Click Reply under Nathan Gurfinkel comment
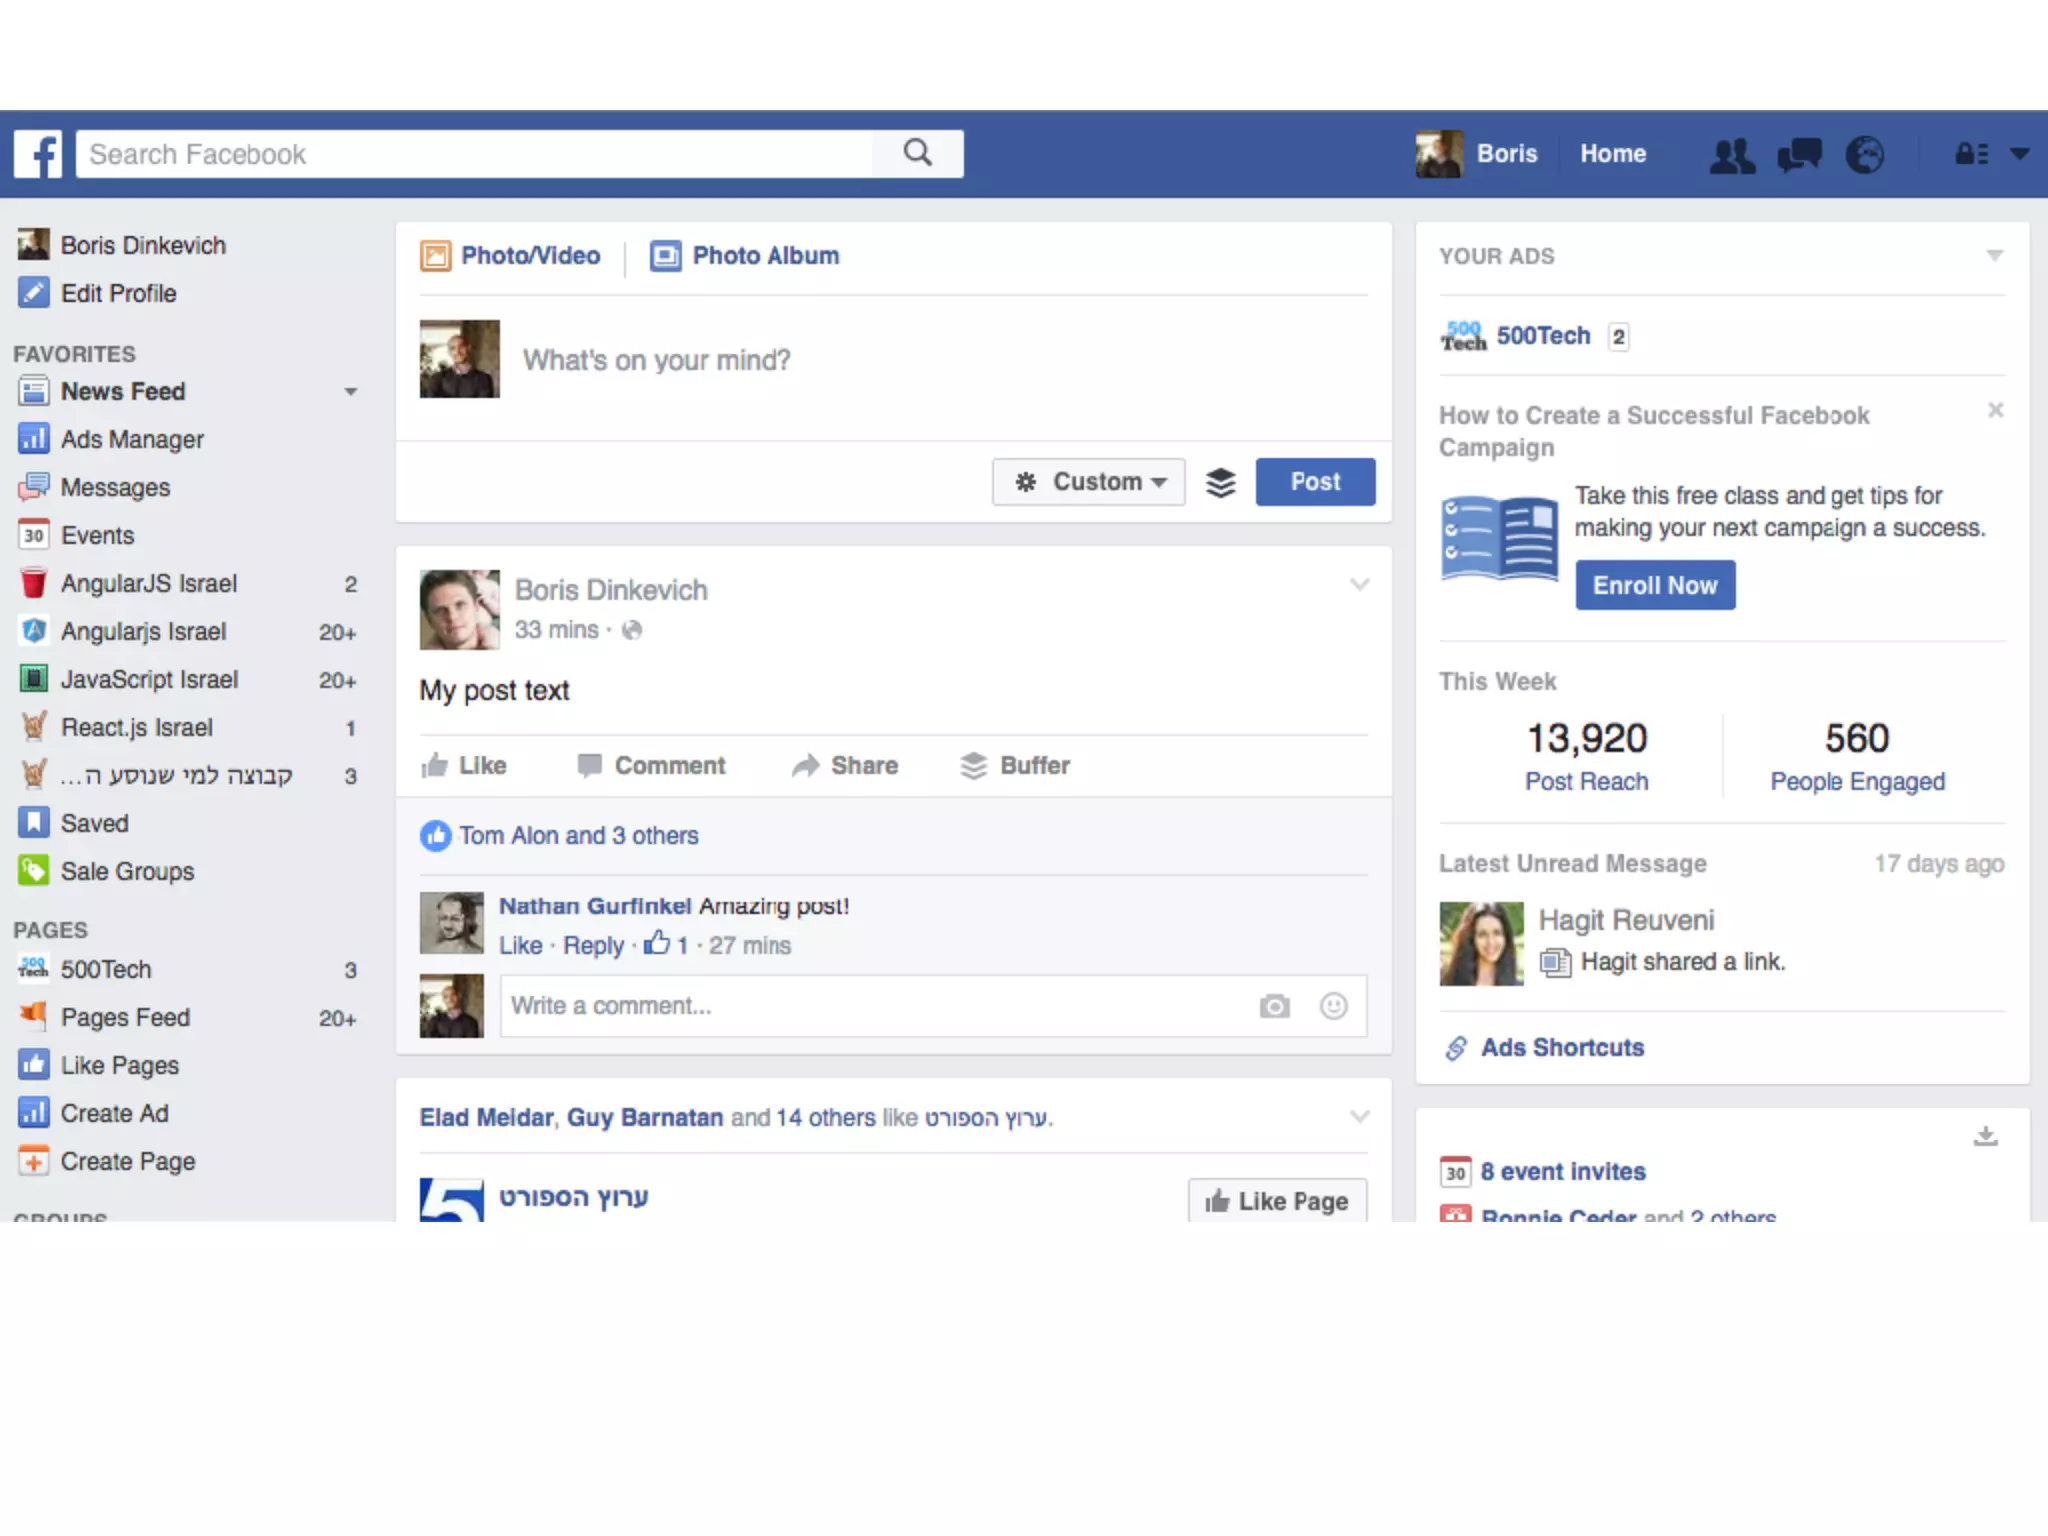This screenshot has height=1536, width=2048. (x=593, y=945)
